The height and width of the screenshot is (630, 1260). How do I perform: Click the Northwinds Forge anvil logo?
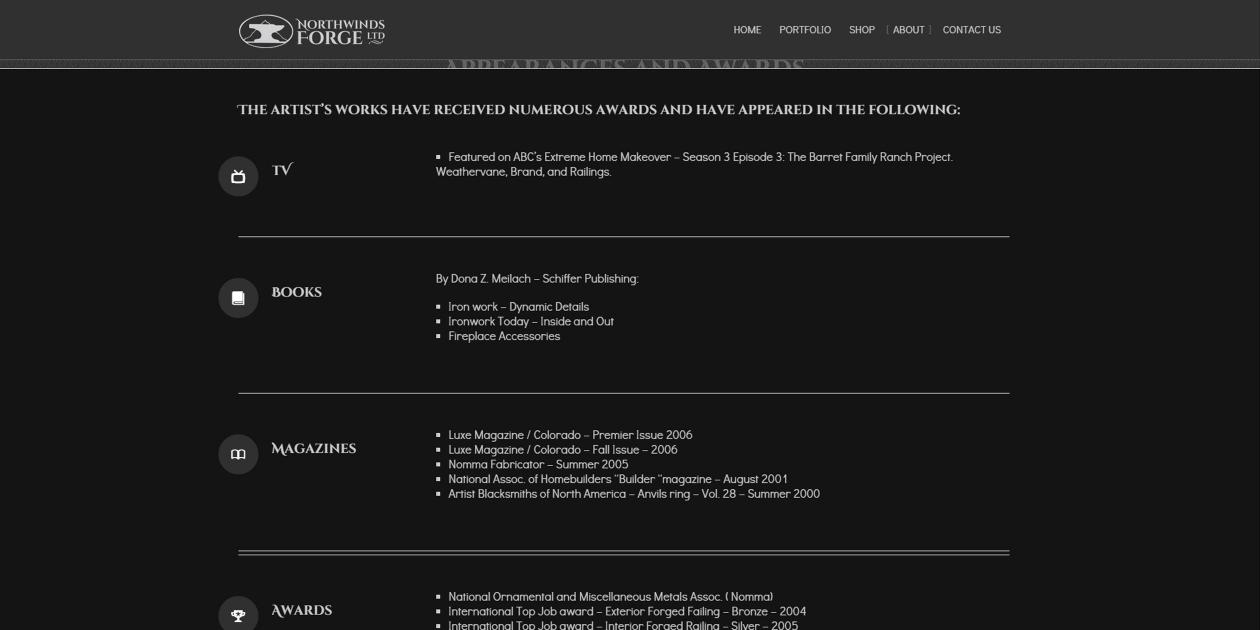(x=312, y=31)
